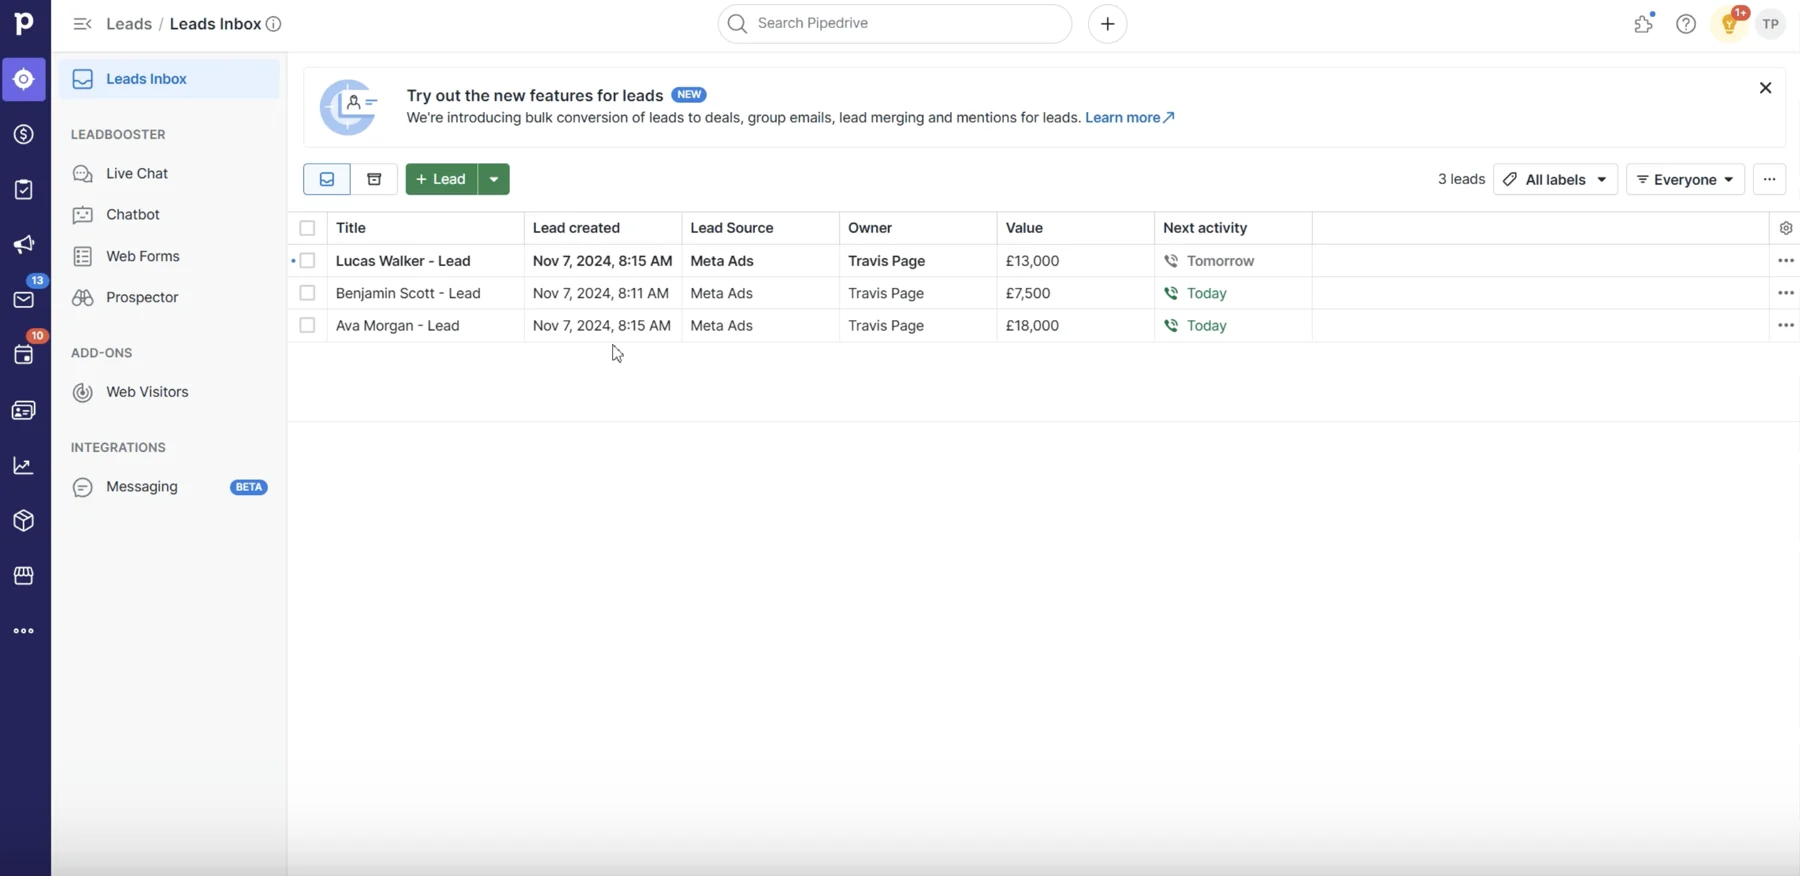The width and height of the screenshot is (1800, 876).
Task: Open the Ava Morgan - Lead title
Action: coord(398,326)
